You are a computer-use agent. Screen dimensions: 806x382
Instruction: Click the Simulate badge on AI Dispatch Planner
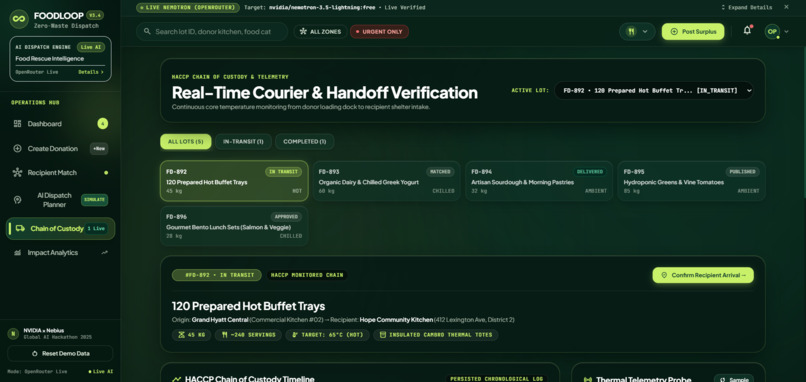[95, 200]
